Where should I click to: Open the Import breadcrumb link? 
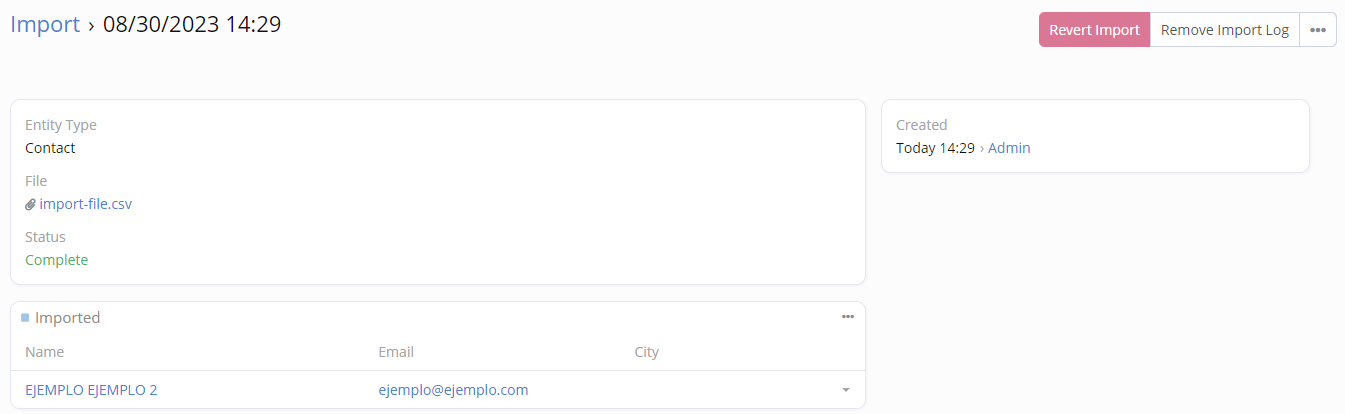coord(45,24)
